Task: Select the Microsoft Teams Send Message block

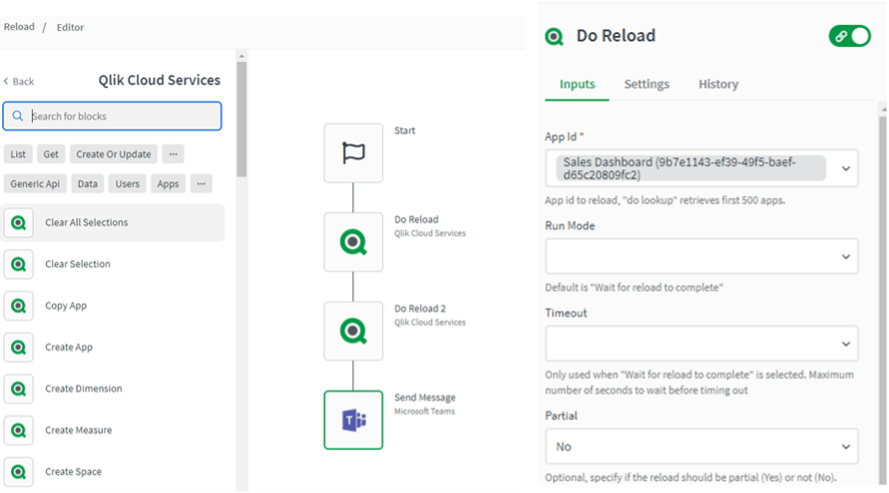Action: coord(353,420)
